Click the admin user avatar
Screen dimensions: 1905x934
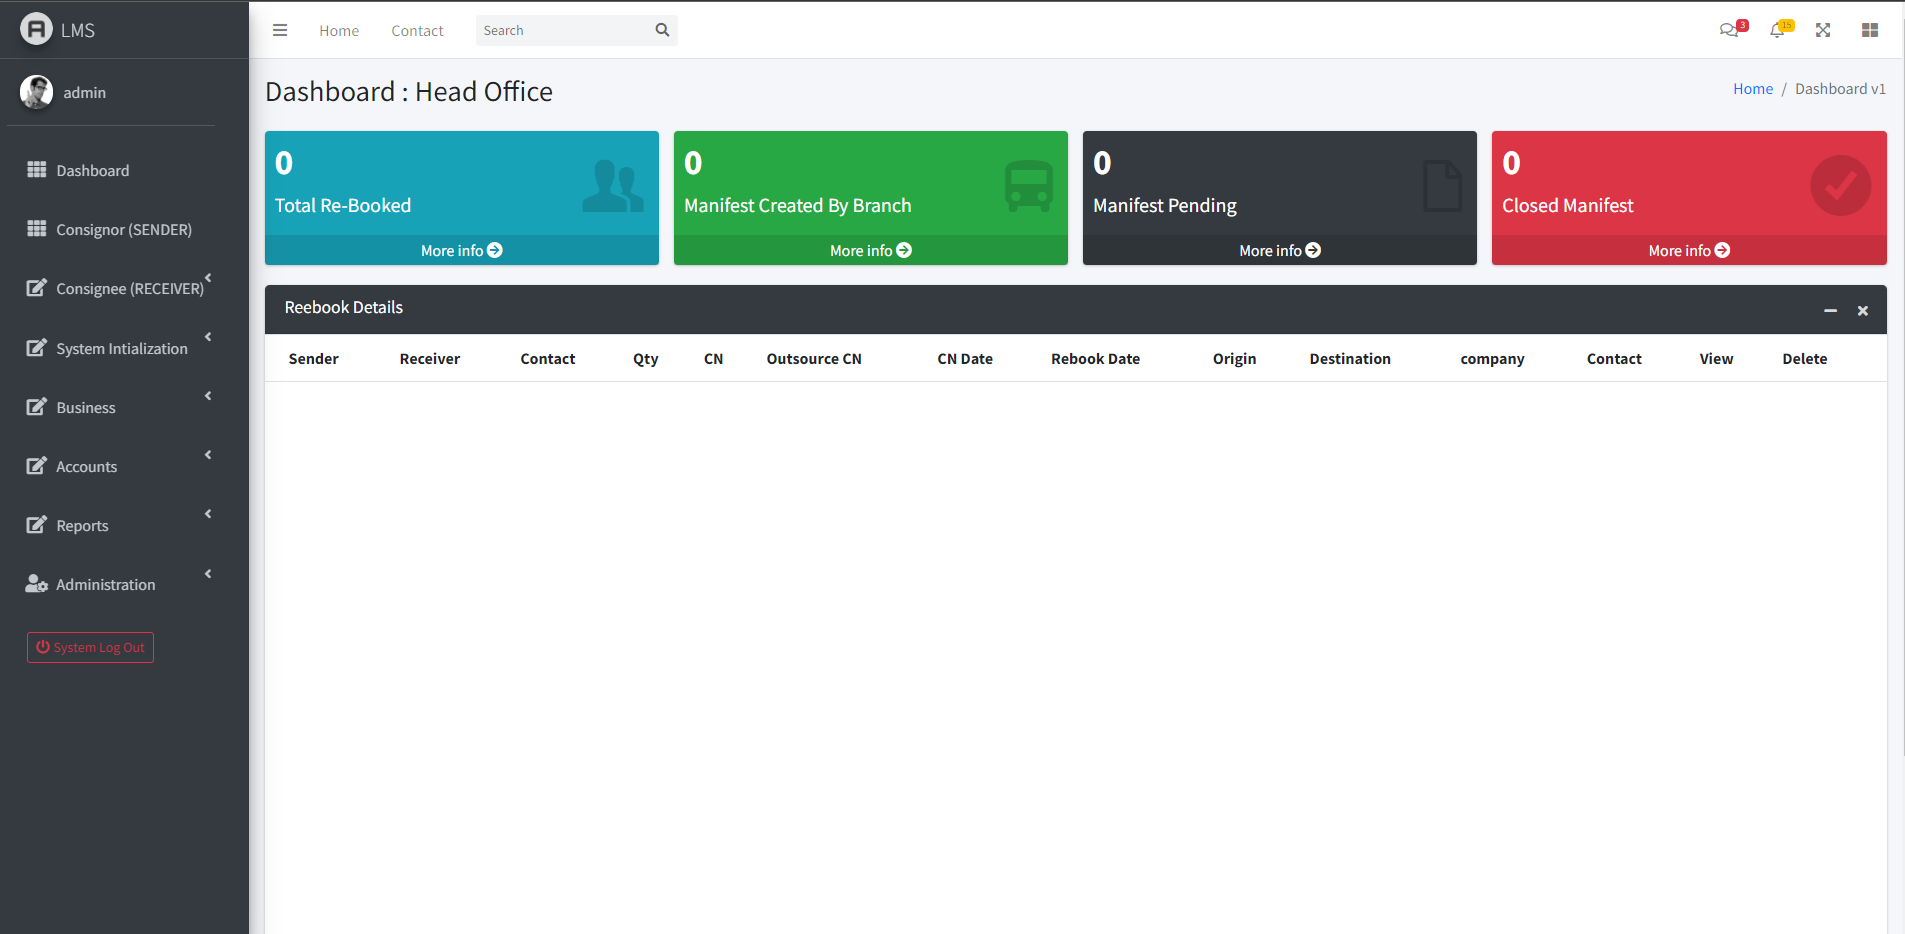point(36,92)
